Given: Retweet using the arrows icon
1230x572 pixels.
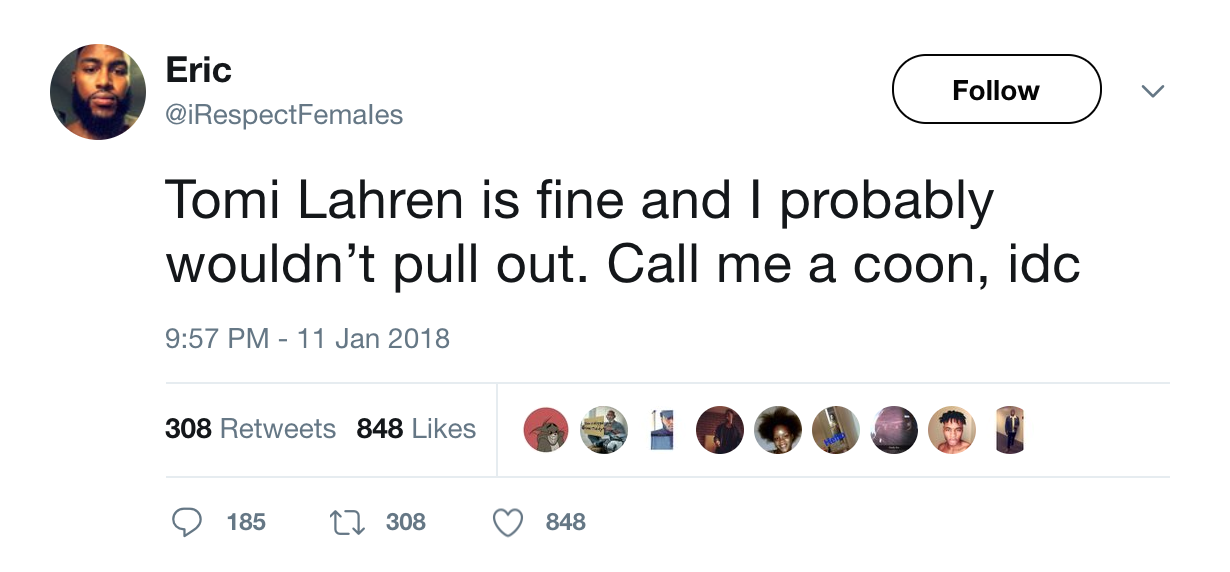Looking at the screenshot, I should (x=349, y=522).
